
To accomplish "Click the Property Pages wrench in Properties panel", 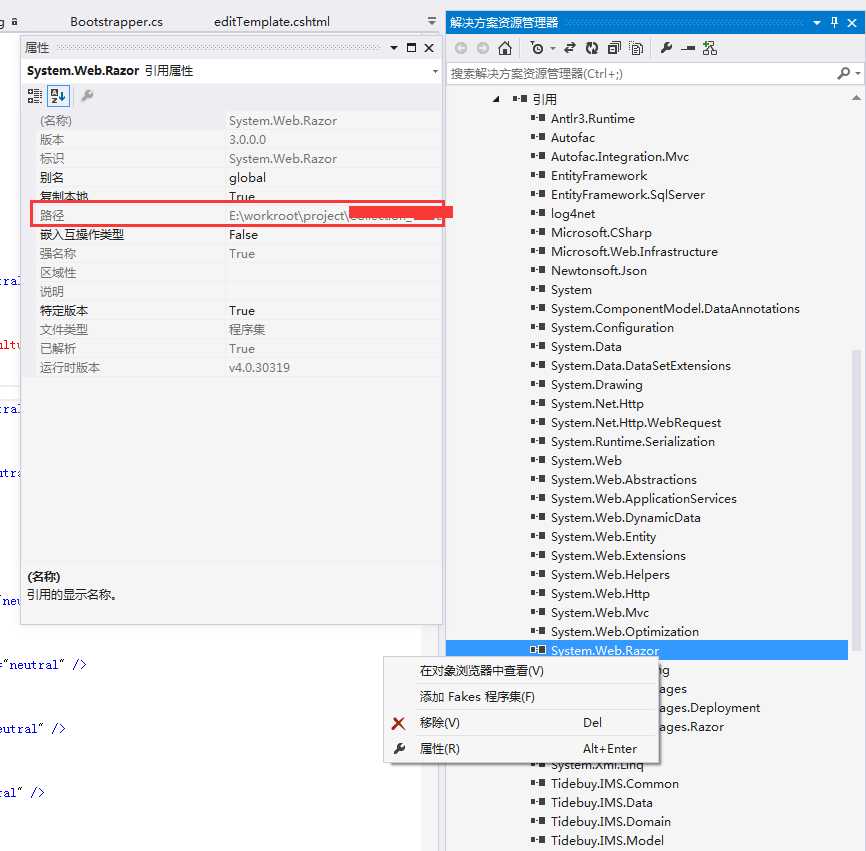I will point(87,96).
